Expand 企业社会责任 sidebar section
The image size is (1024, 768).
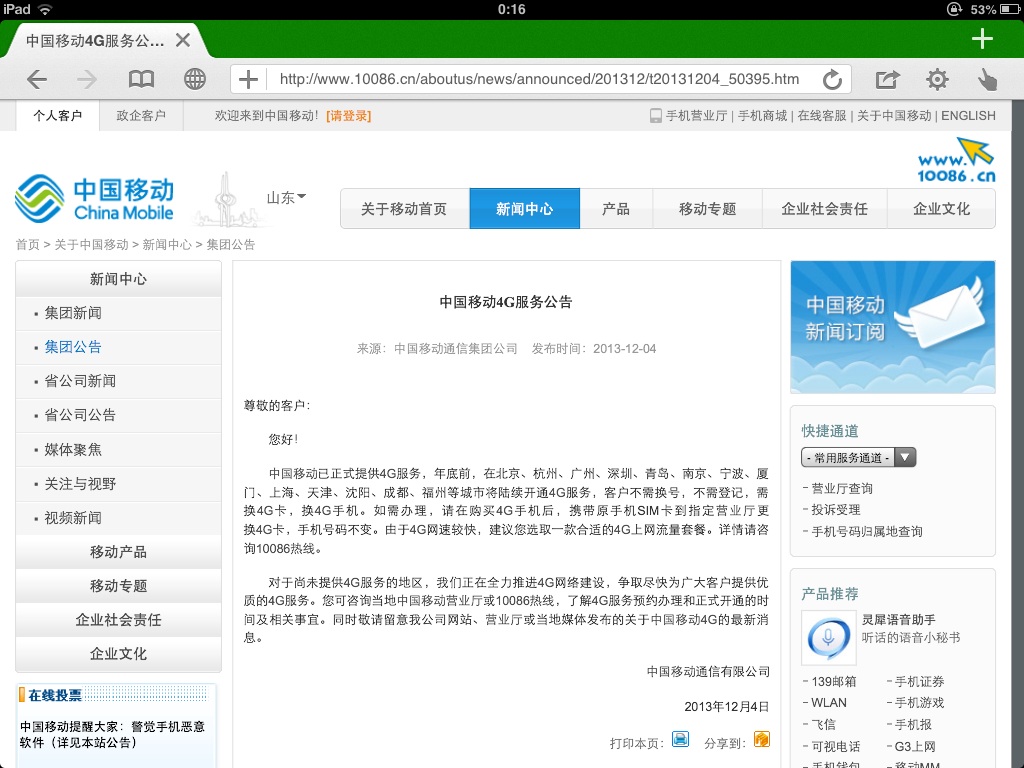(x=118, y=620)
